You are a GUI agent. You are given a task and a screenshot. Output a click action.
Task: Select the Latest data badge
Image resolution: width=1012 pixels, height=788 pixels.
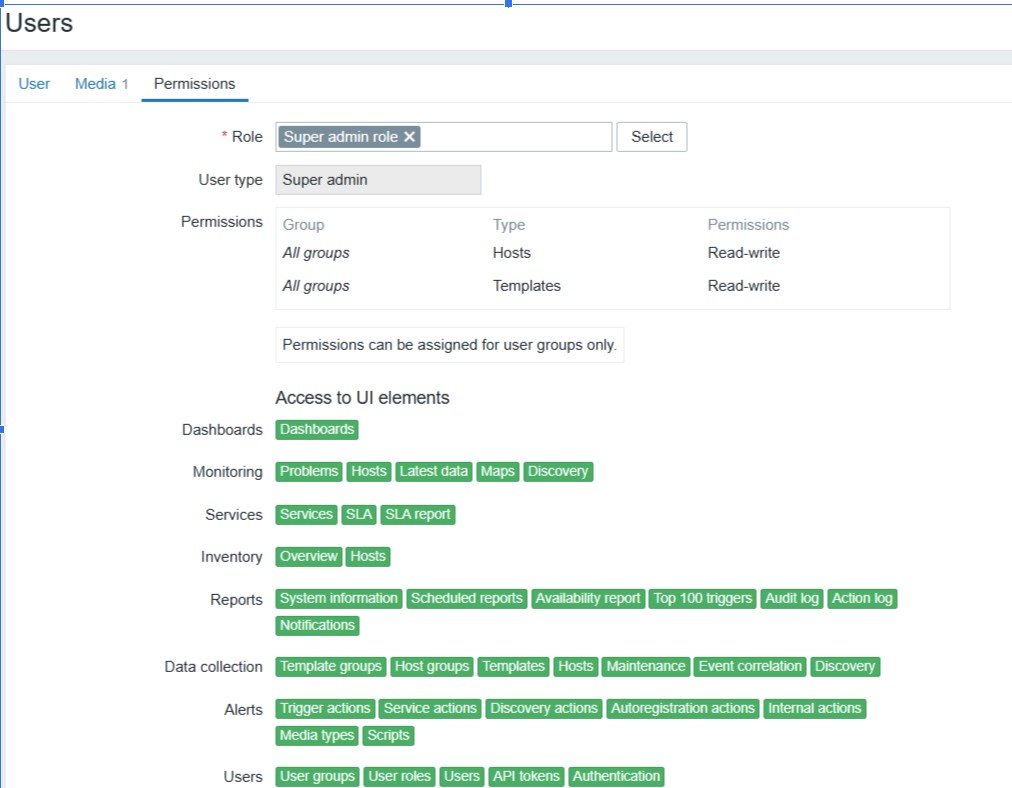coord(433,471)
